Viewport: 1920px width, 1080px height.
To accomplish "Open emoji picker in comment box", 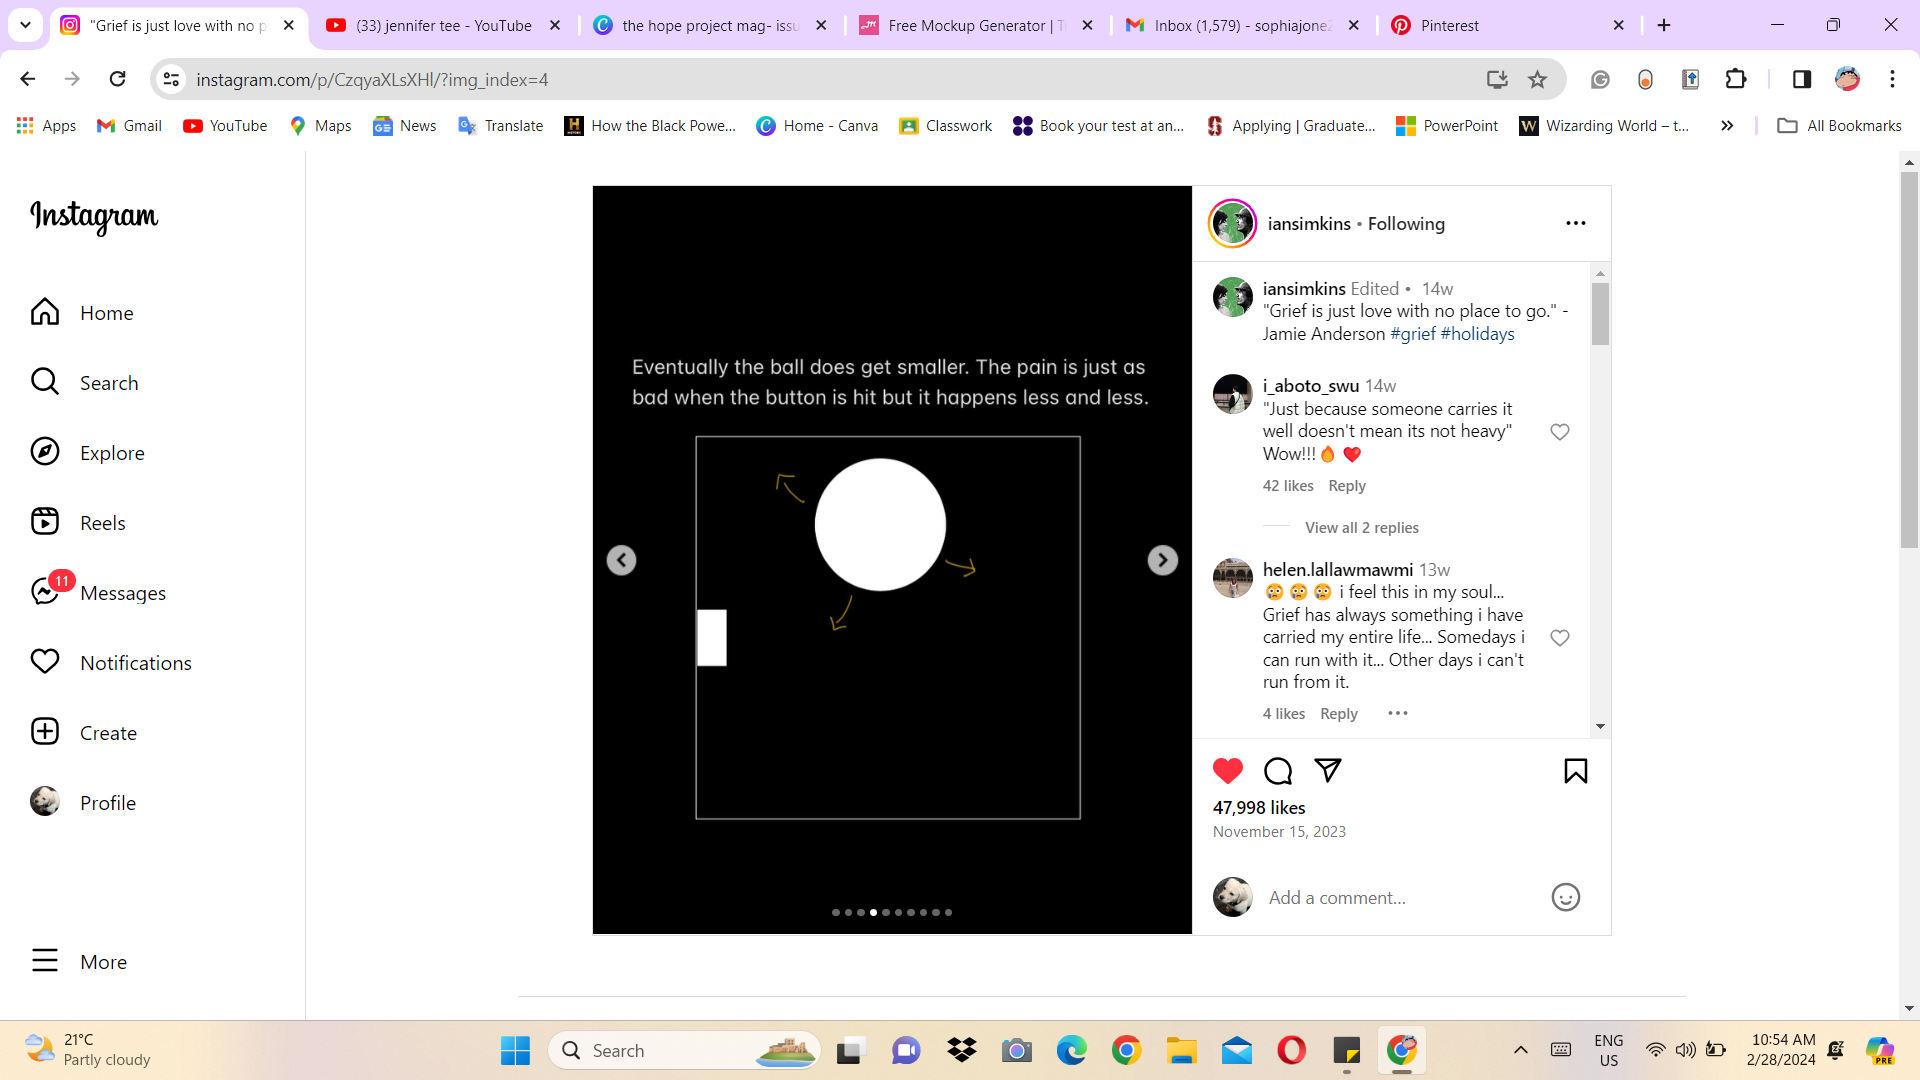I will [x=1564, y=897].
